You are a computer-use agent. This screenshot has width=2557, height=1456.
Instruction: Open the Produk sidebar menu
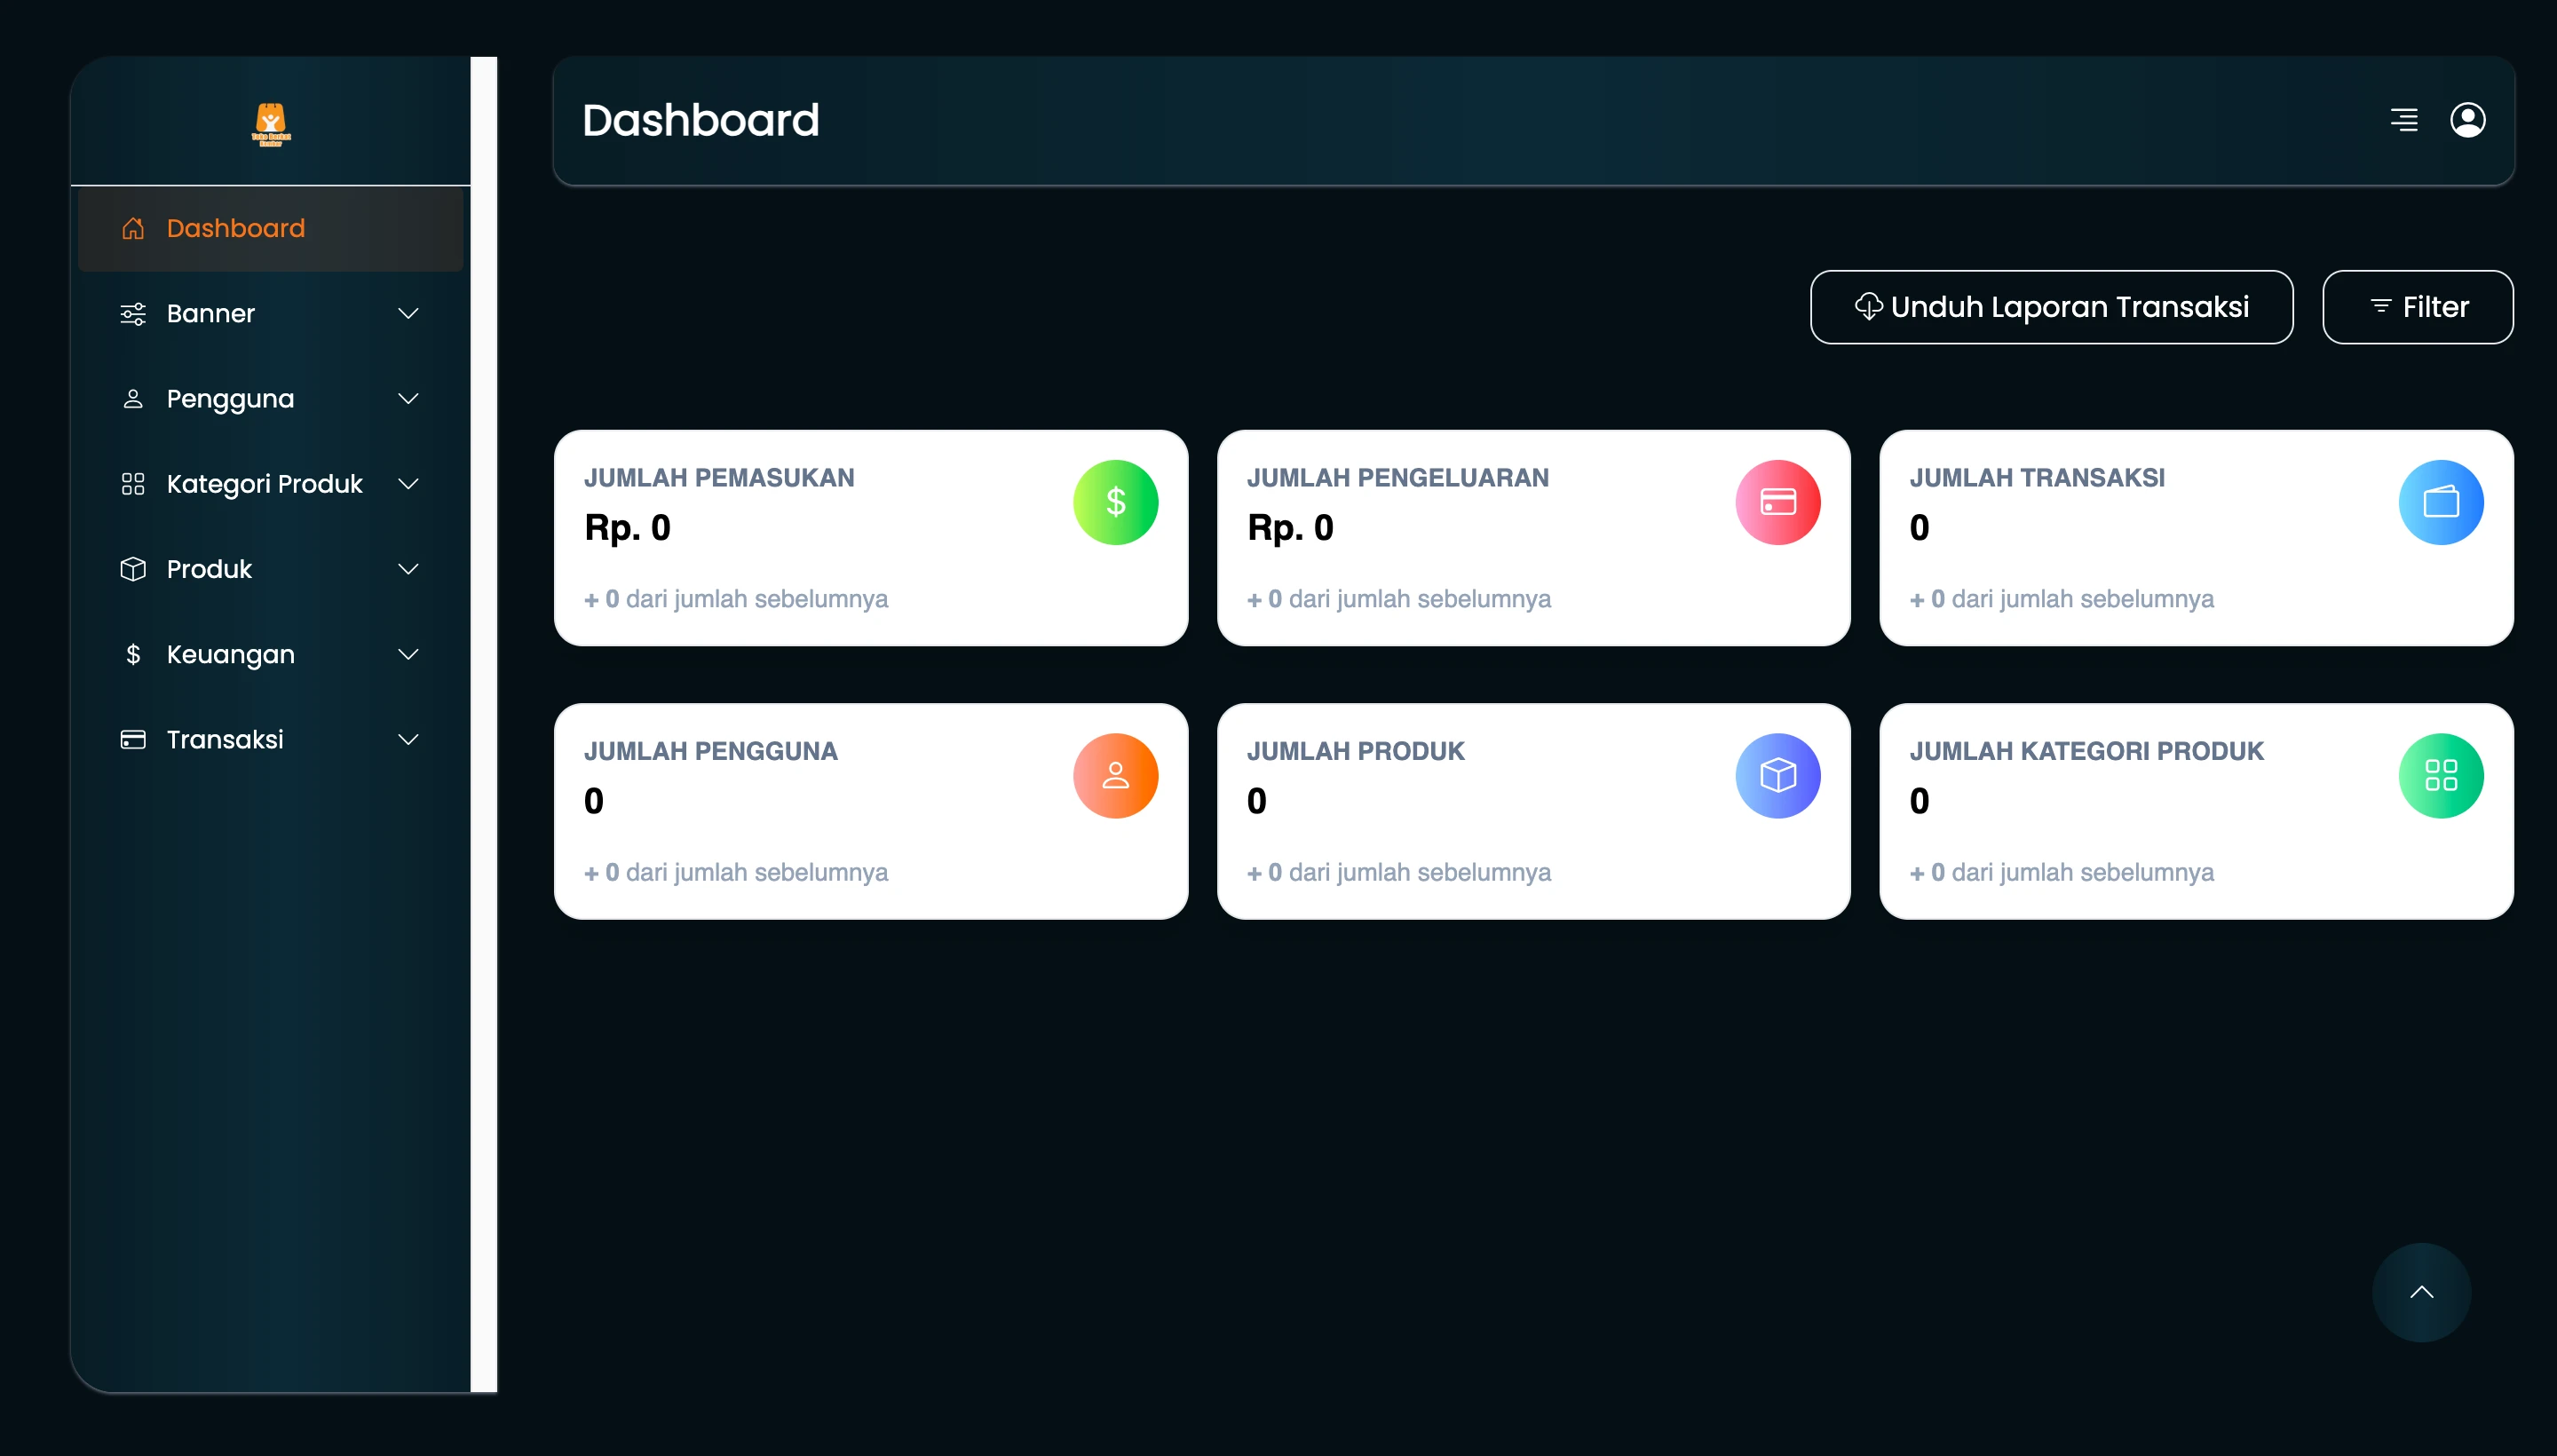click(x=210, y=569)
